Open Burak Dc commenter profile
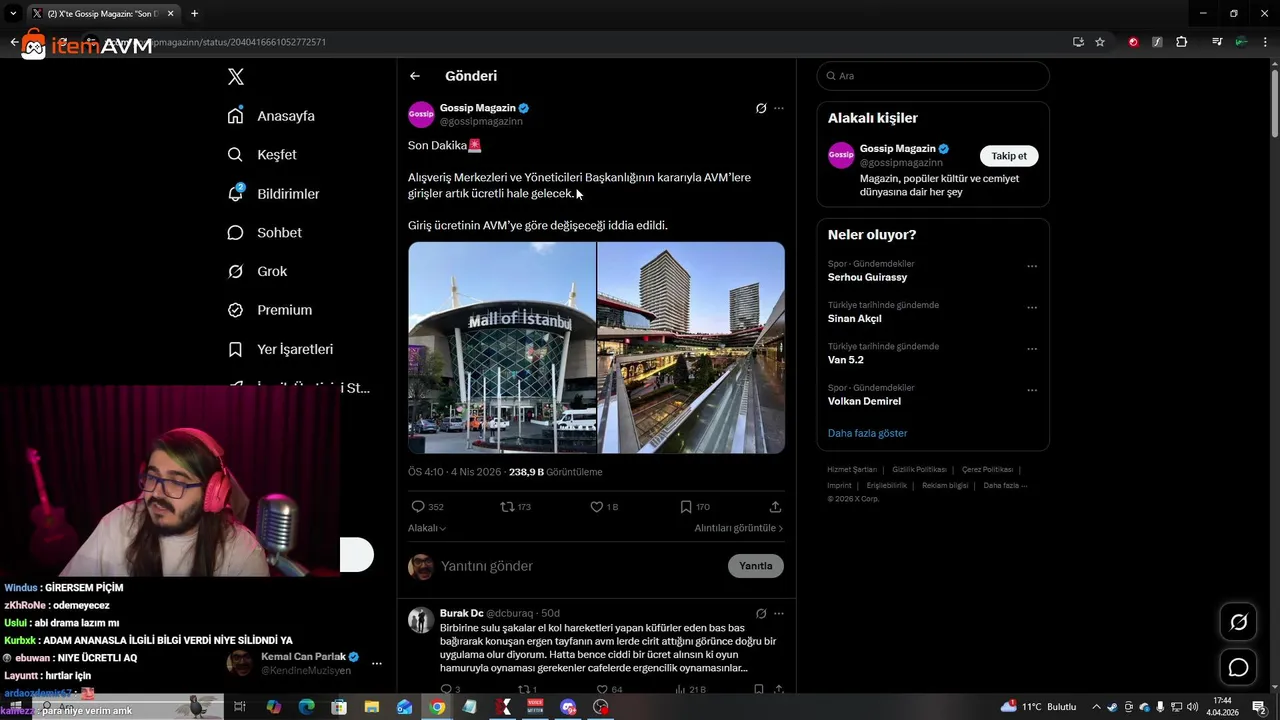Screen dimensions: 1280x720 [461, 613]
